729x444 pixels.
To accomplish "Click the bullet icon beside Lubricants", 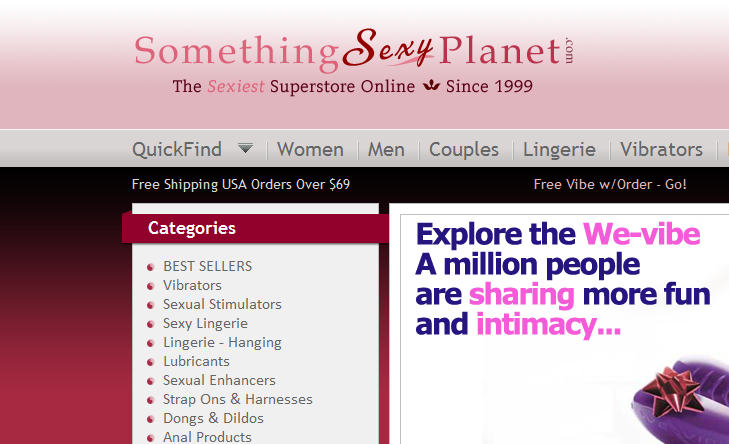I will [x=150, y=362].
